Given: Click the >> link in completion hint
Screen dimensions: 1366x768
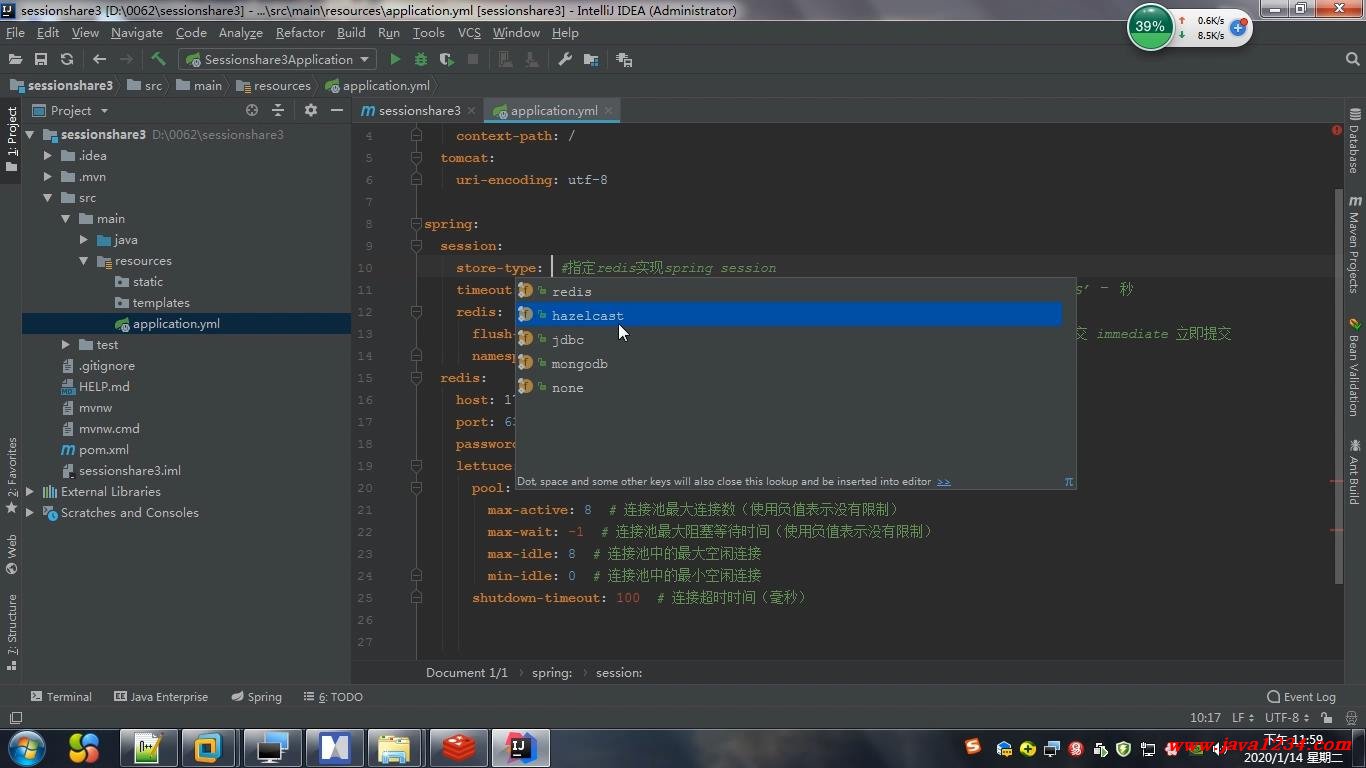Looking at the screenshot, I should click(x=943, y=482).
